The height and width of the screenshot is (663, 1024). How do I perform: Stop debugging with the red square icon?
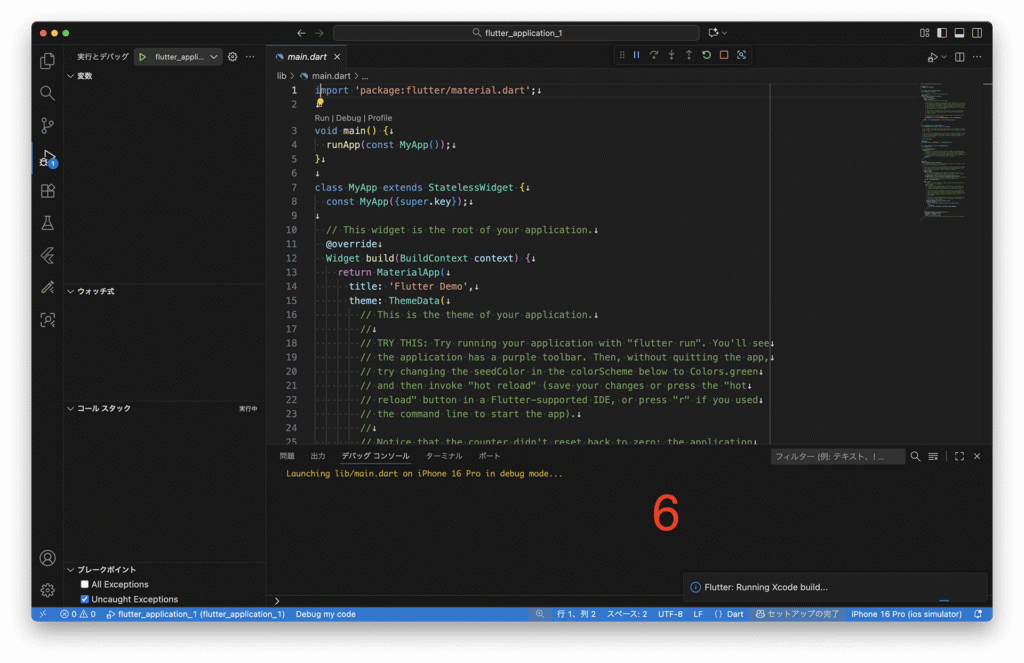tap(724, 55)
